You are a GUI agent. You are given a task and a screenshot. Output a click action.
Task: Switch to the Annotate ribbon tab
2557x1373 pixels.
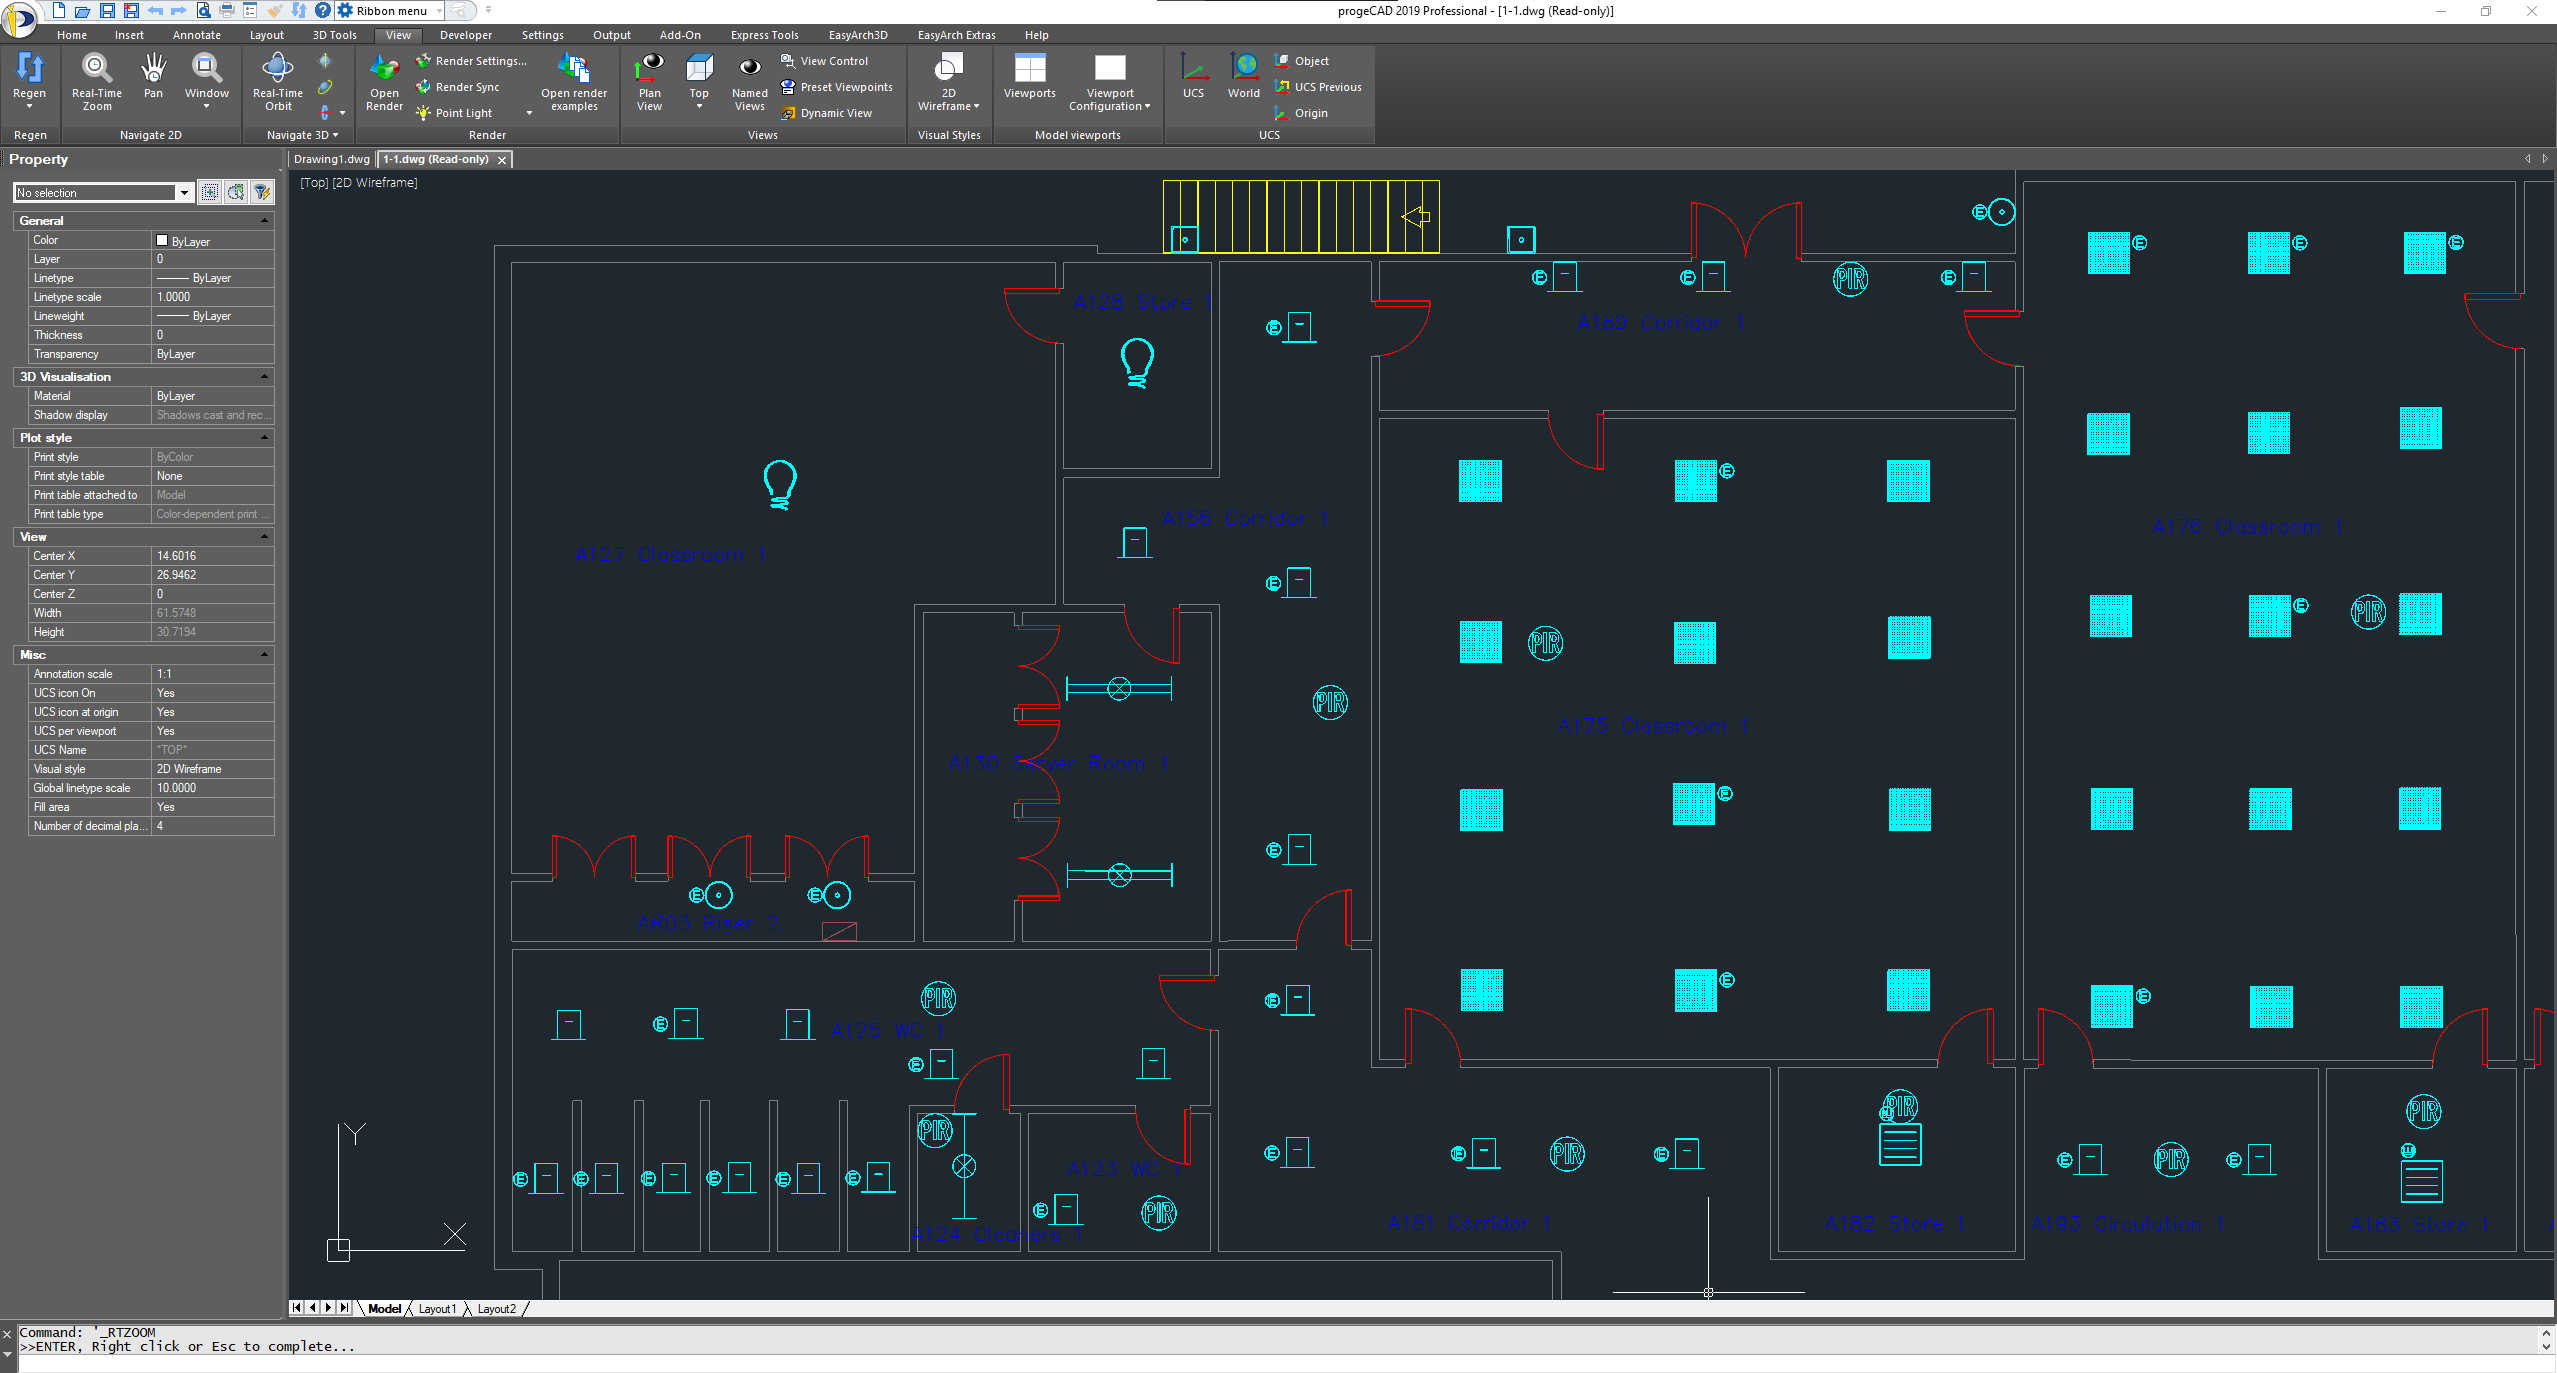point(196,35)
